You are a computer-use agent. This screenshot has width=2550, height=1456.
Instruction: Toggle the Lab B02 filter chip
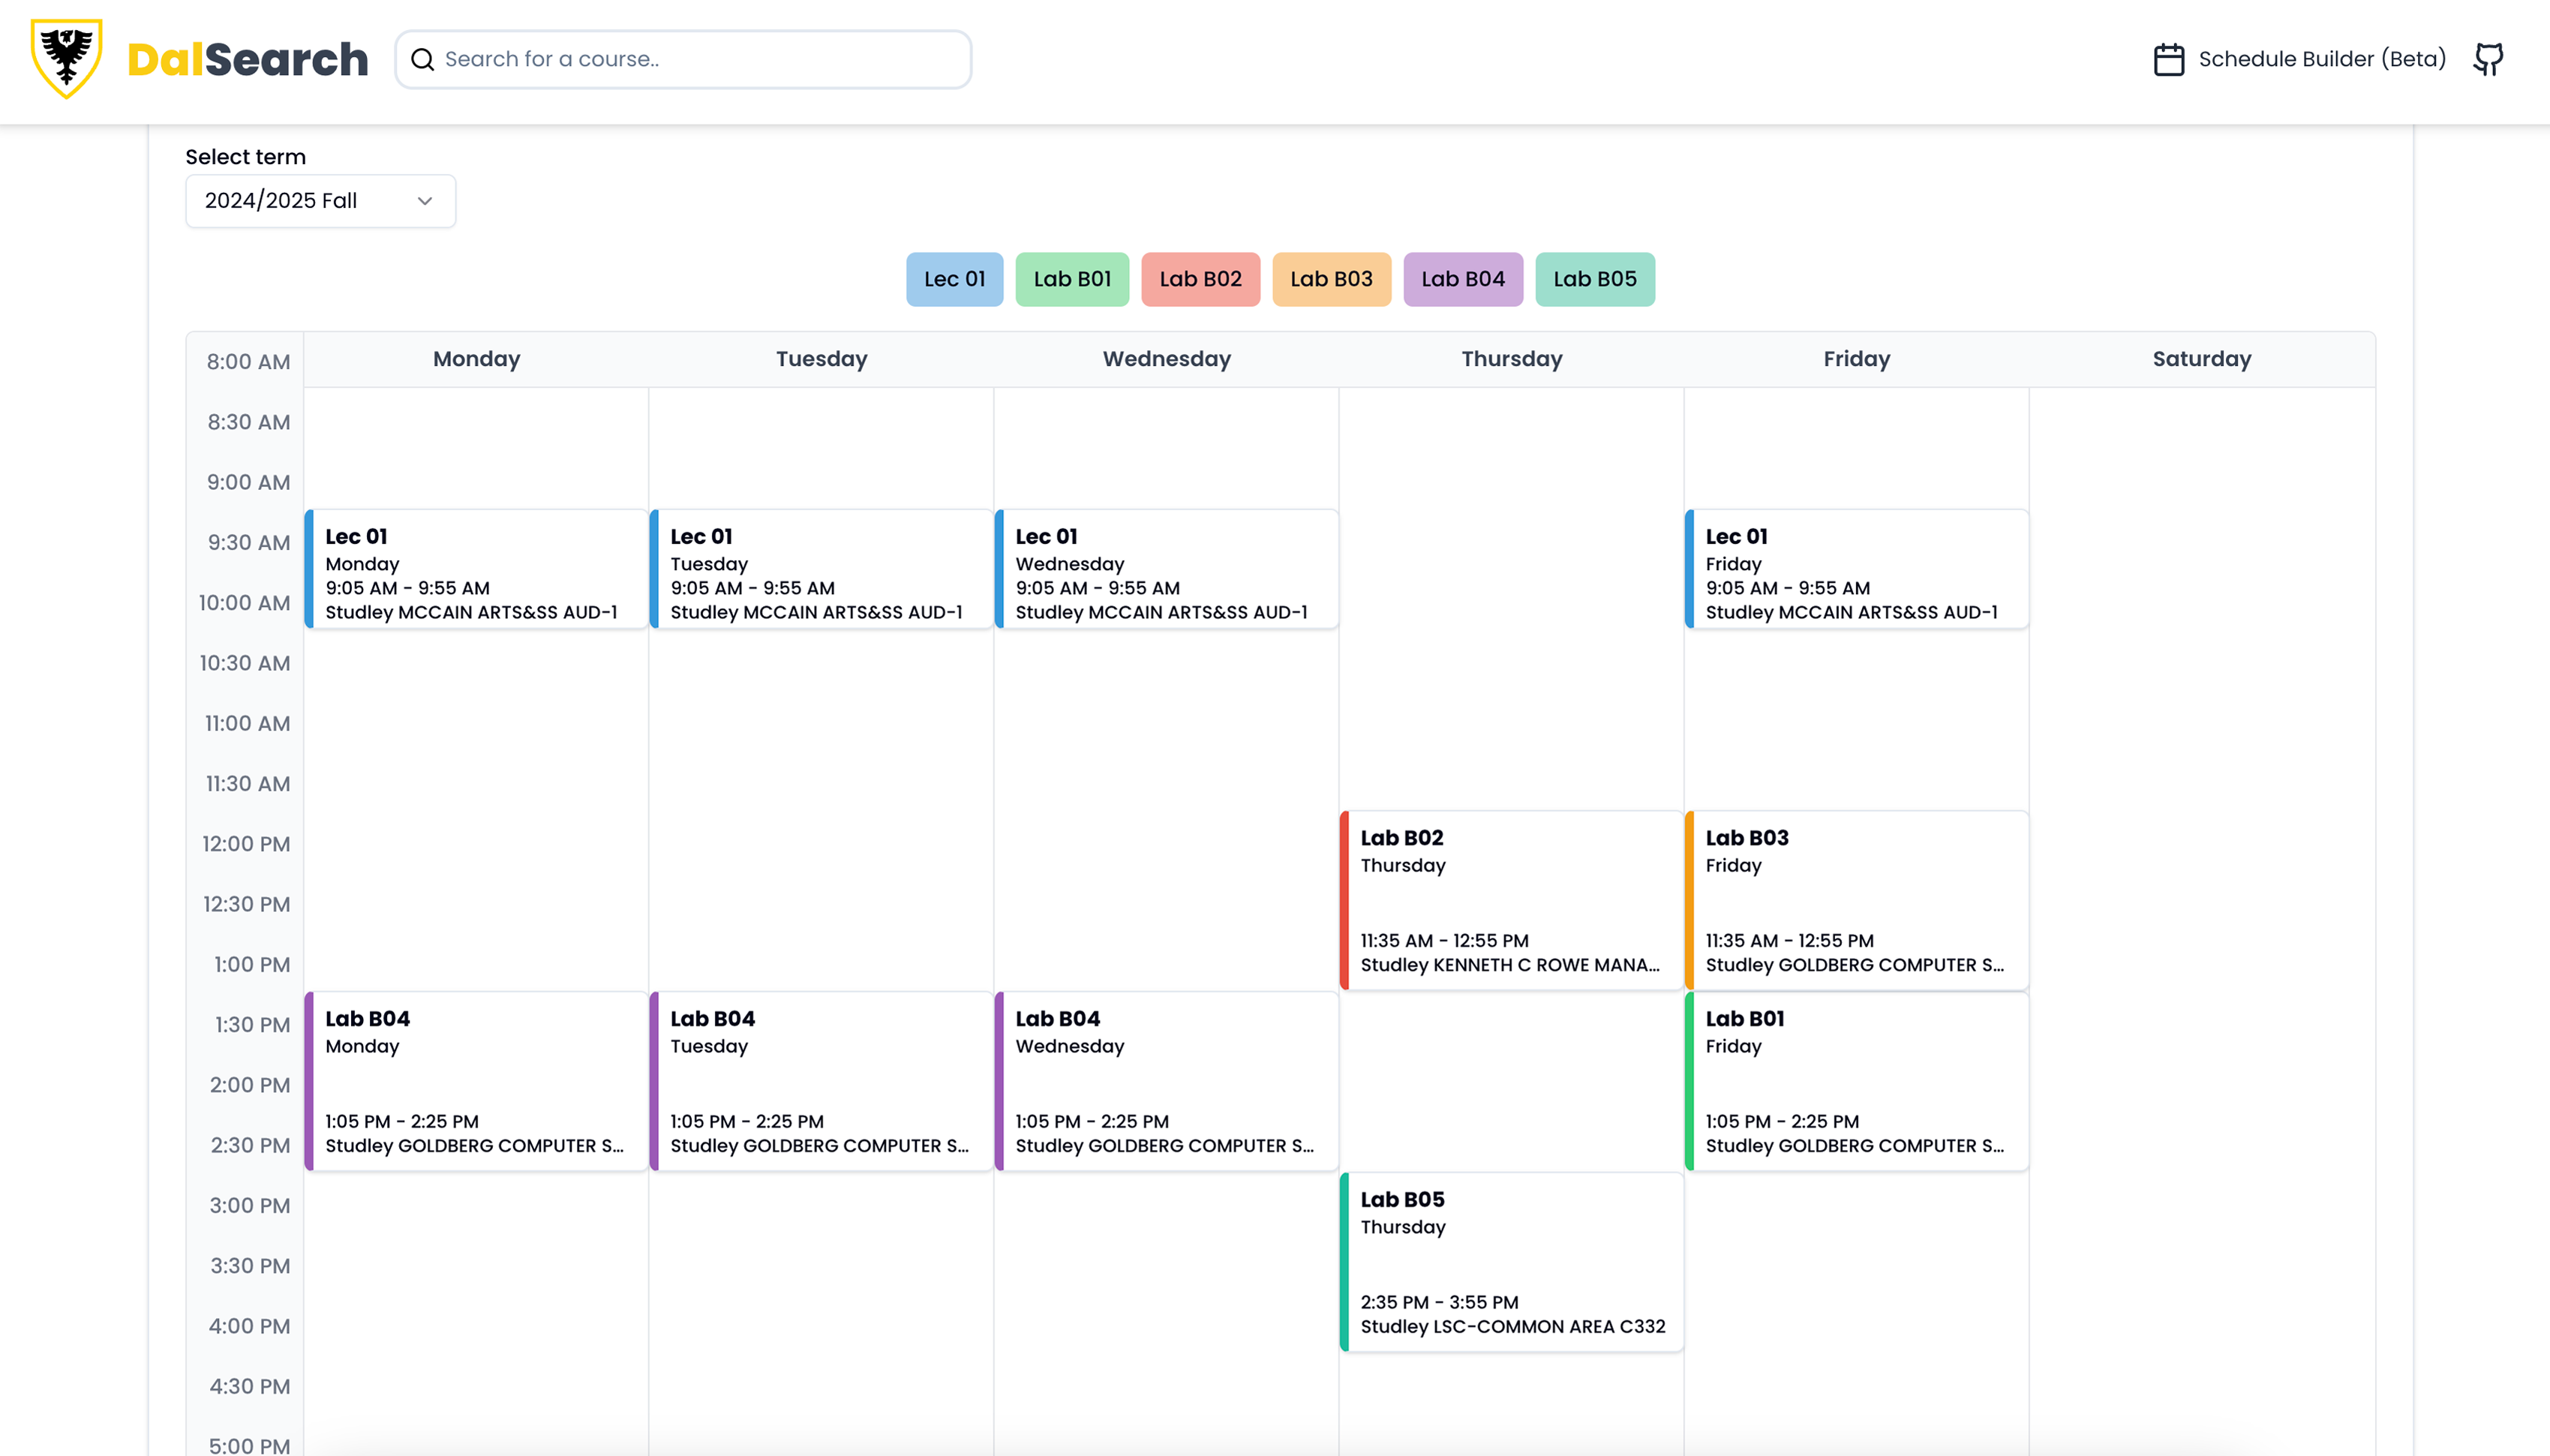click(x=1200, y=279)
